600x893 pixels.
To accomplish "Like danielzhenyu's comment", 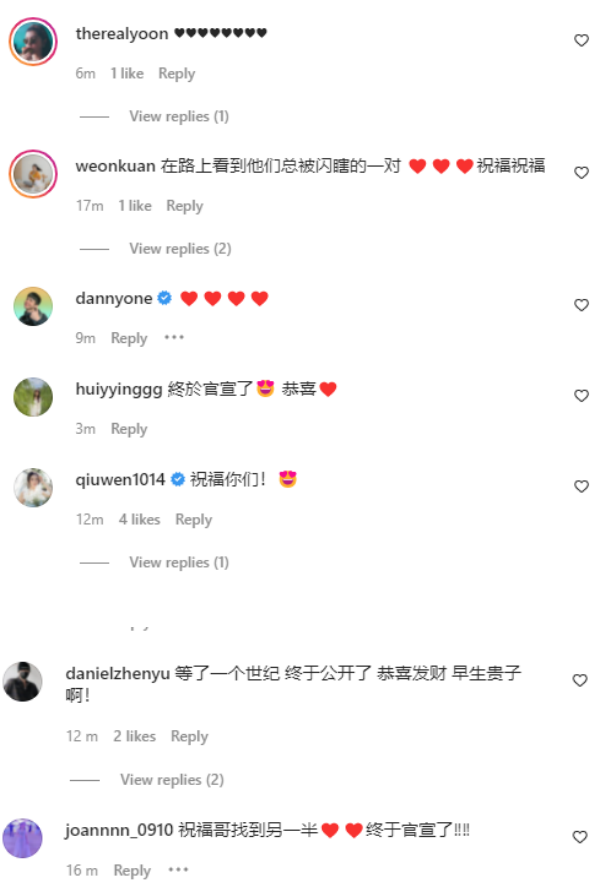I will [x=580, y=680].
